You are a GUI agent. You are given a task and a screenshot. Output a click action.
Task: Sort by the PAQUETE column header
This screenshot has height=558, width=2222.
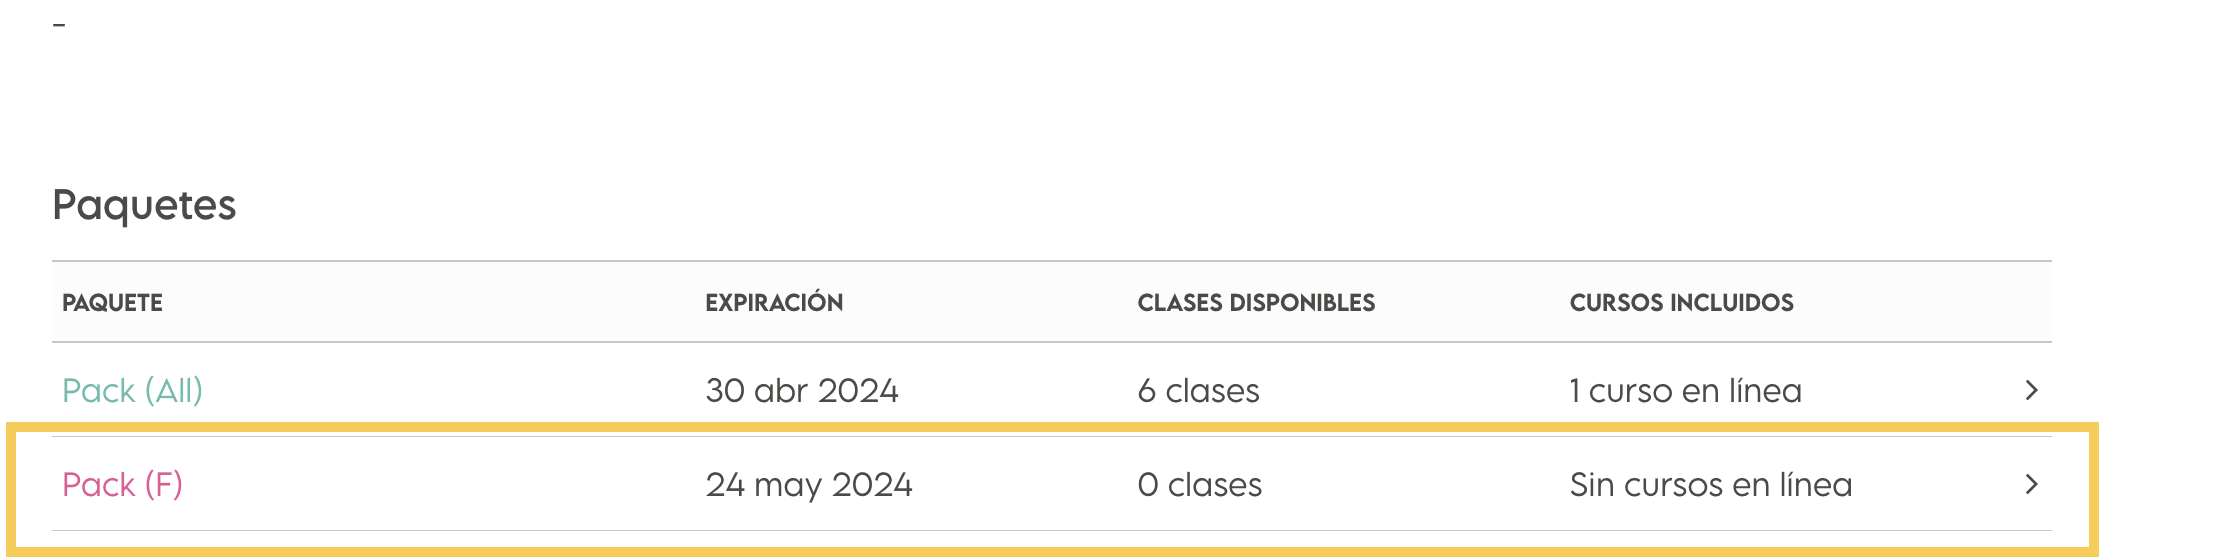click(112, 303)
